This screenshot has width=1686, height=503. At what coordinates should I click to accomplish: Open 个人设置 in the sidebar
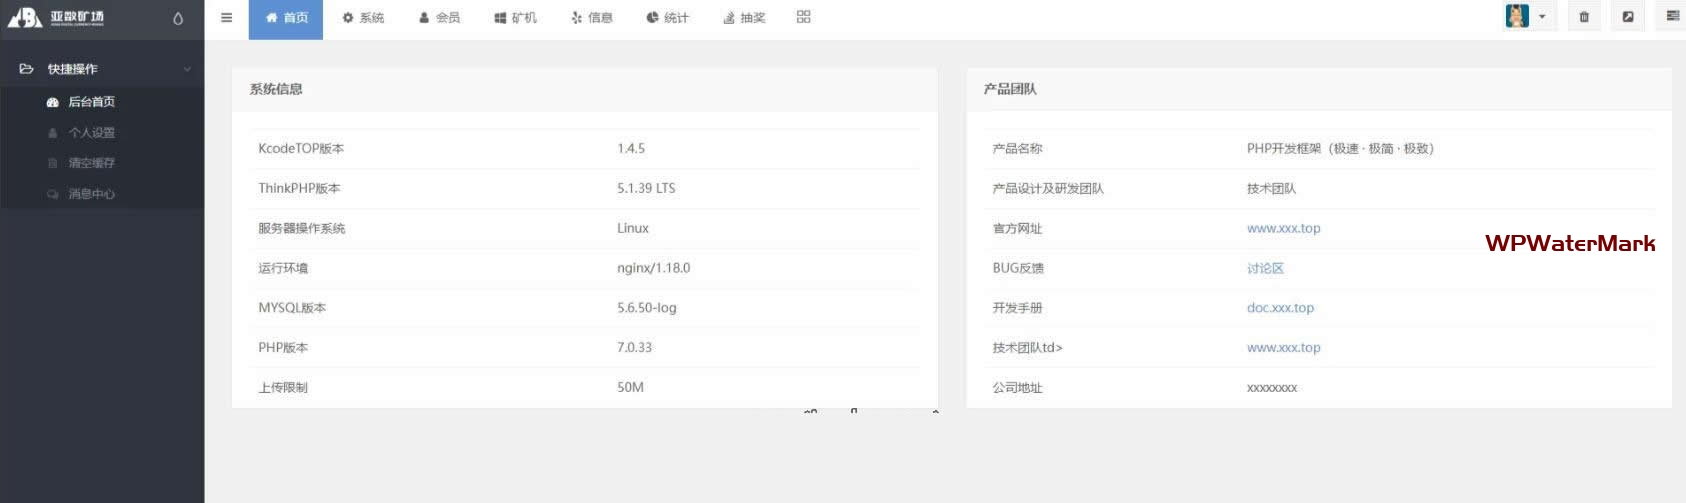(x=91, y=133)
